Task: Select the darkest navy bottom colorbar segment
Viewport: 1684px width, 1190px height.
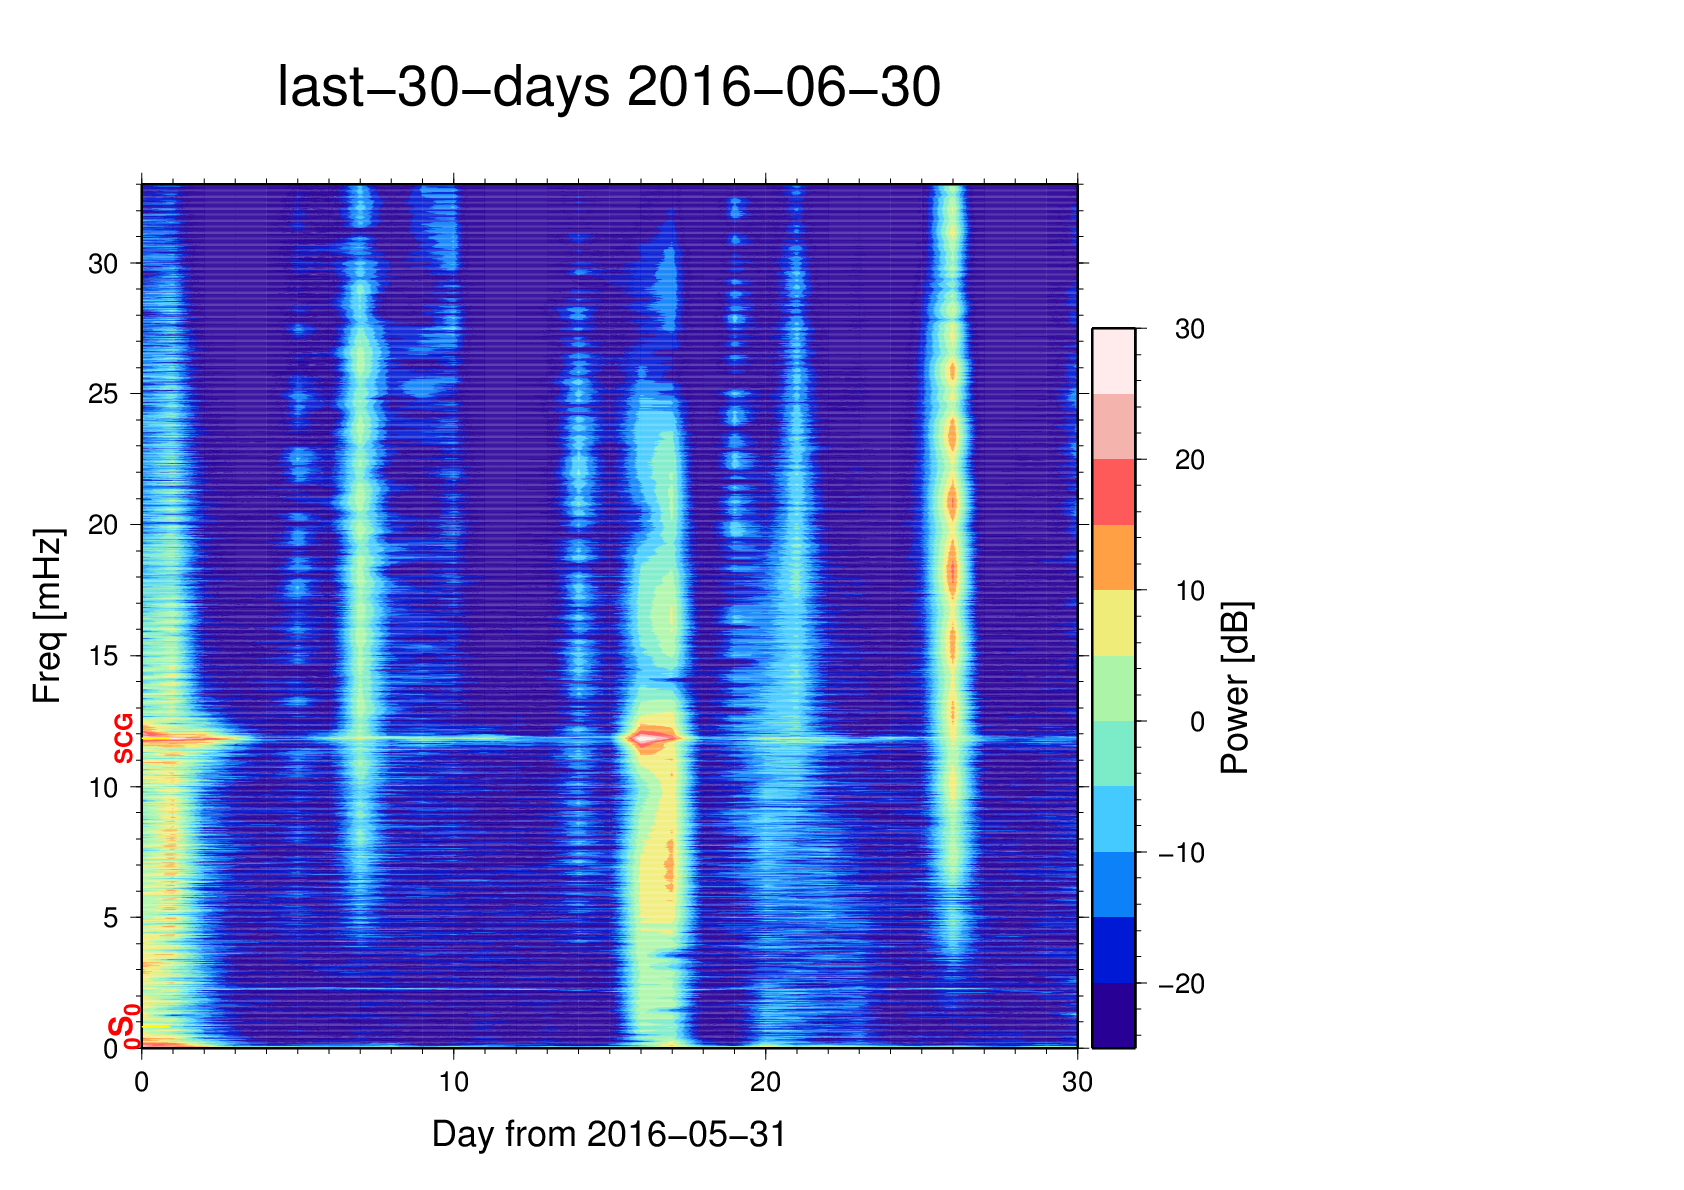Action: (x=1113, y=1015)
